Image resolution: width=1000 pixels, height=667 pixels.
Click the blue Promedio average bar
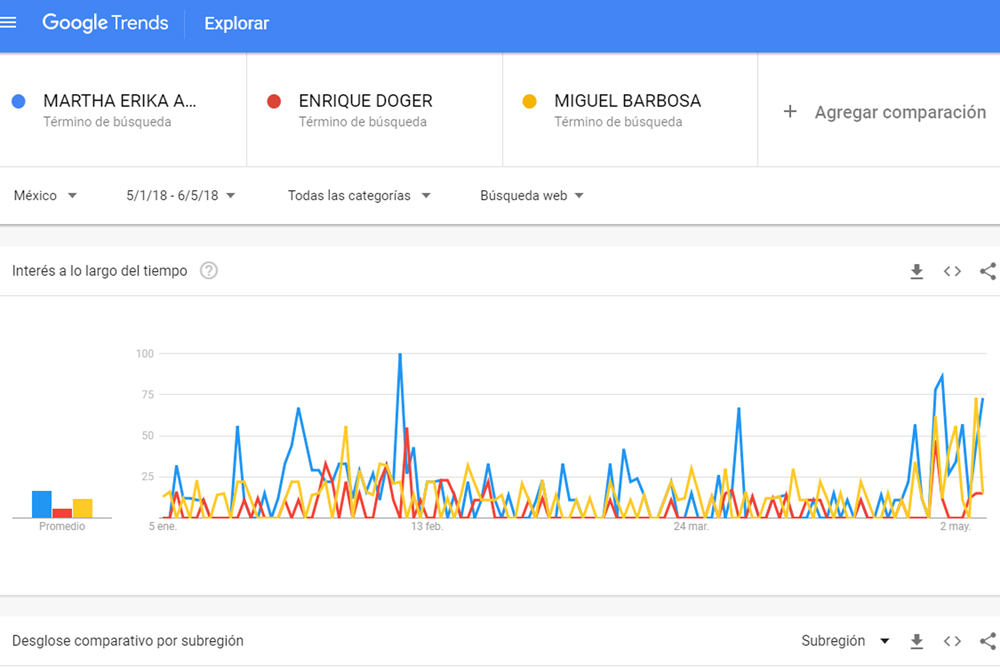pos(41,504)
